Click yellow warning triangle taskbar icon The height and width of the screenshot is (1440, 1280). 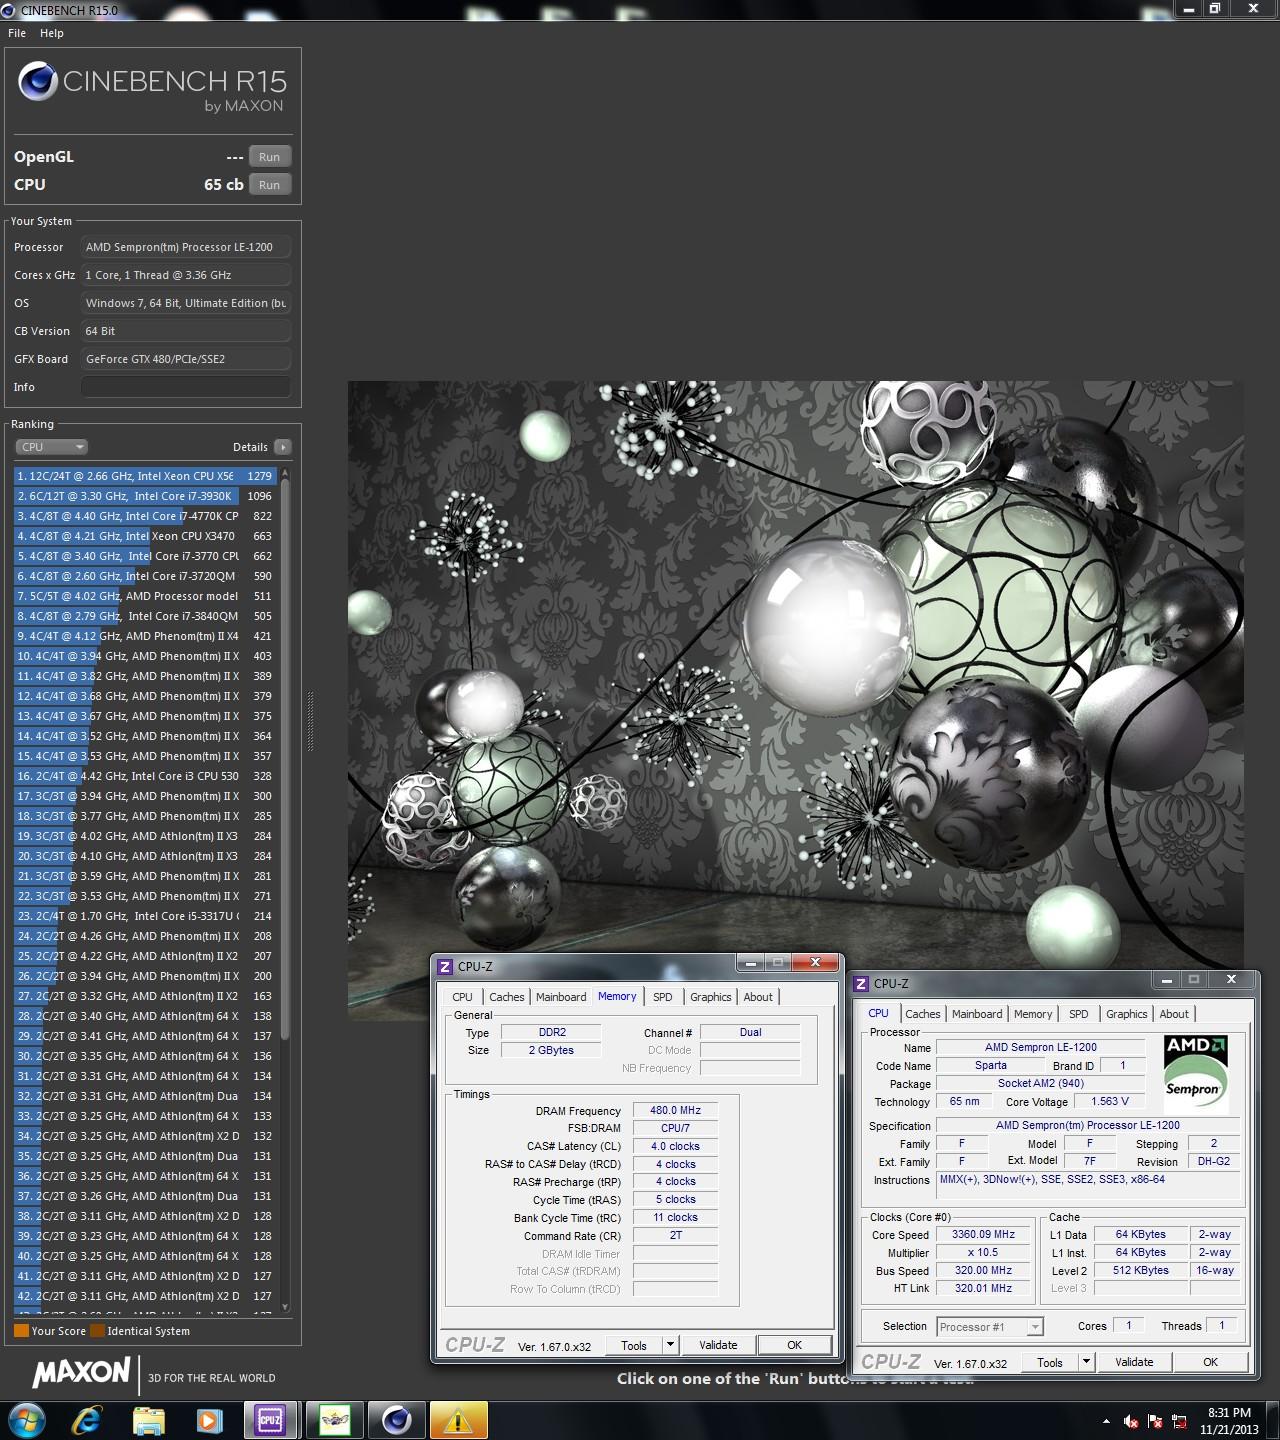(458, 1420)
